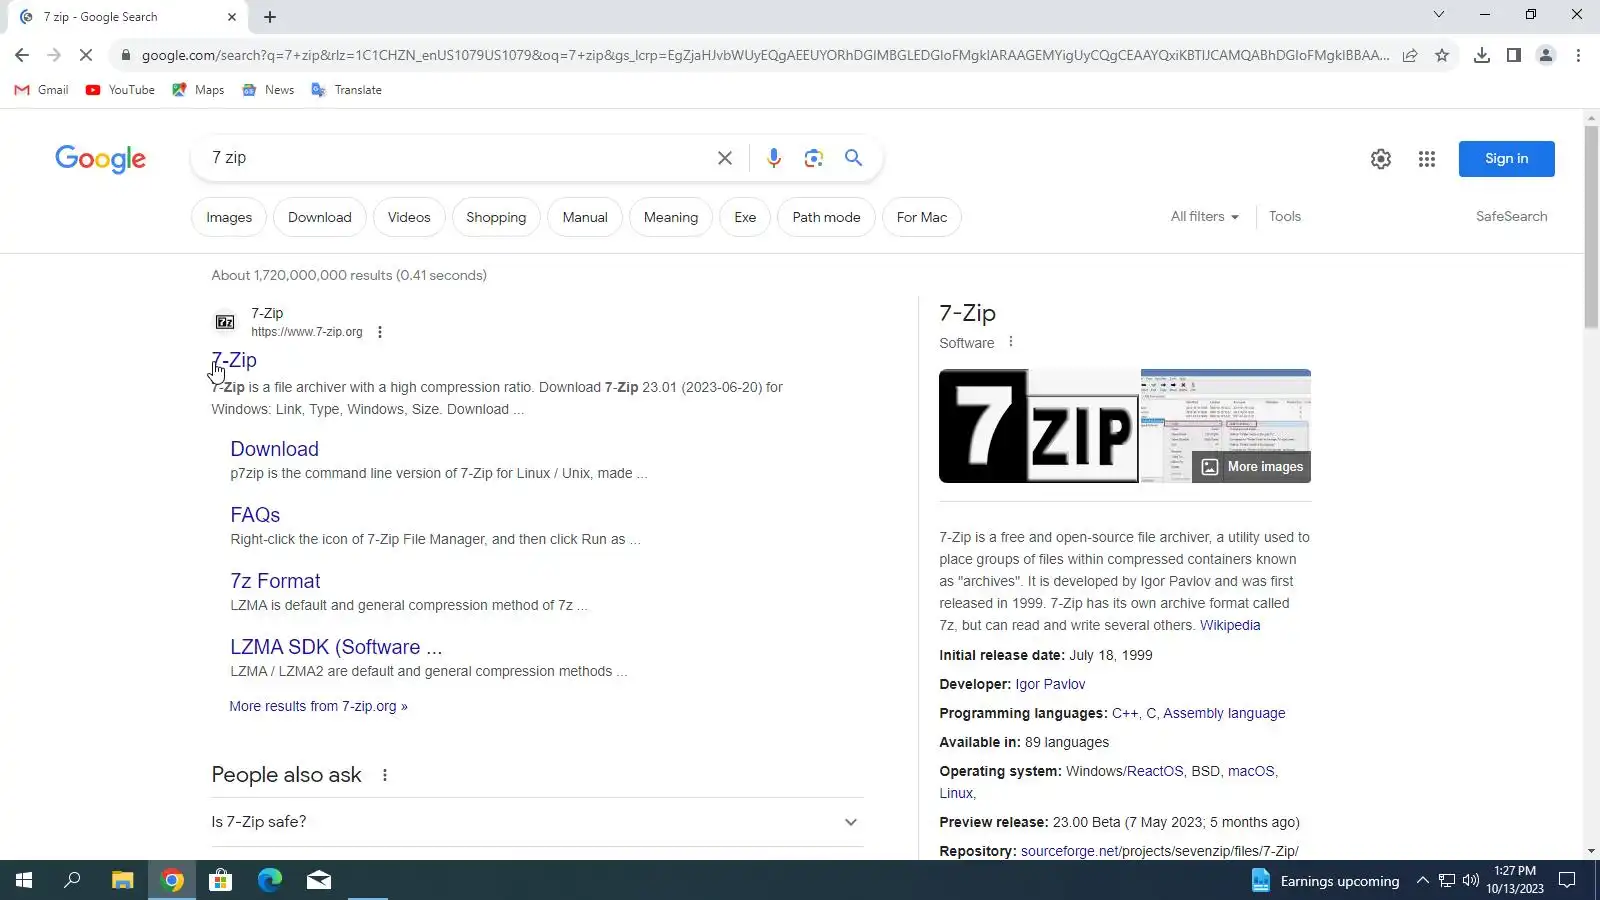Open the C++ language link
Screen dimensions: 1600x900
[x=1125, y=713]
